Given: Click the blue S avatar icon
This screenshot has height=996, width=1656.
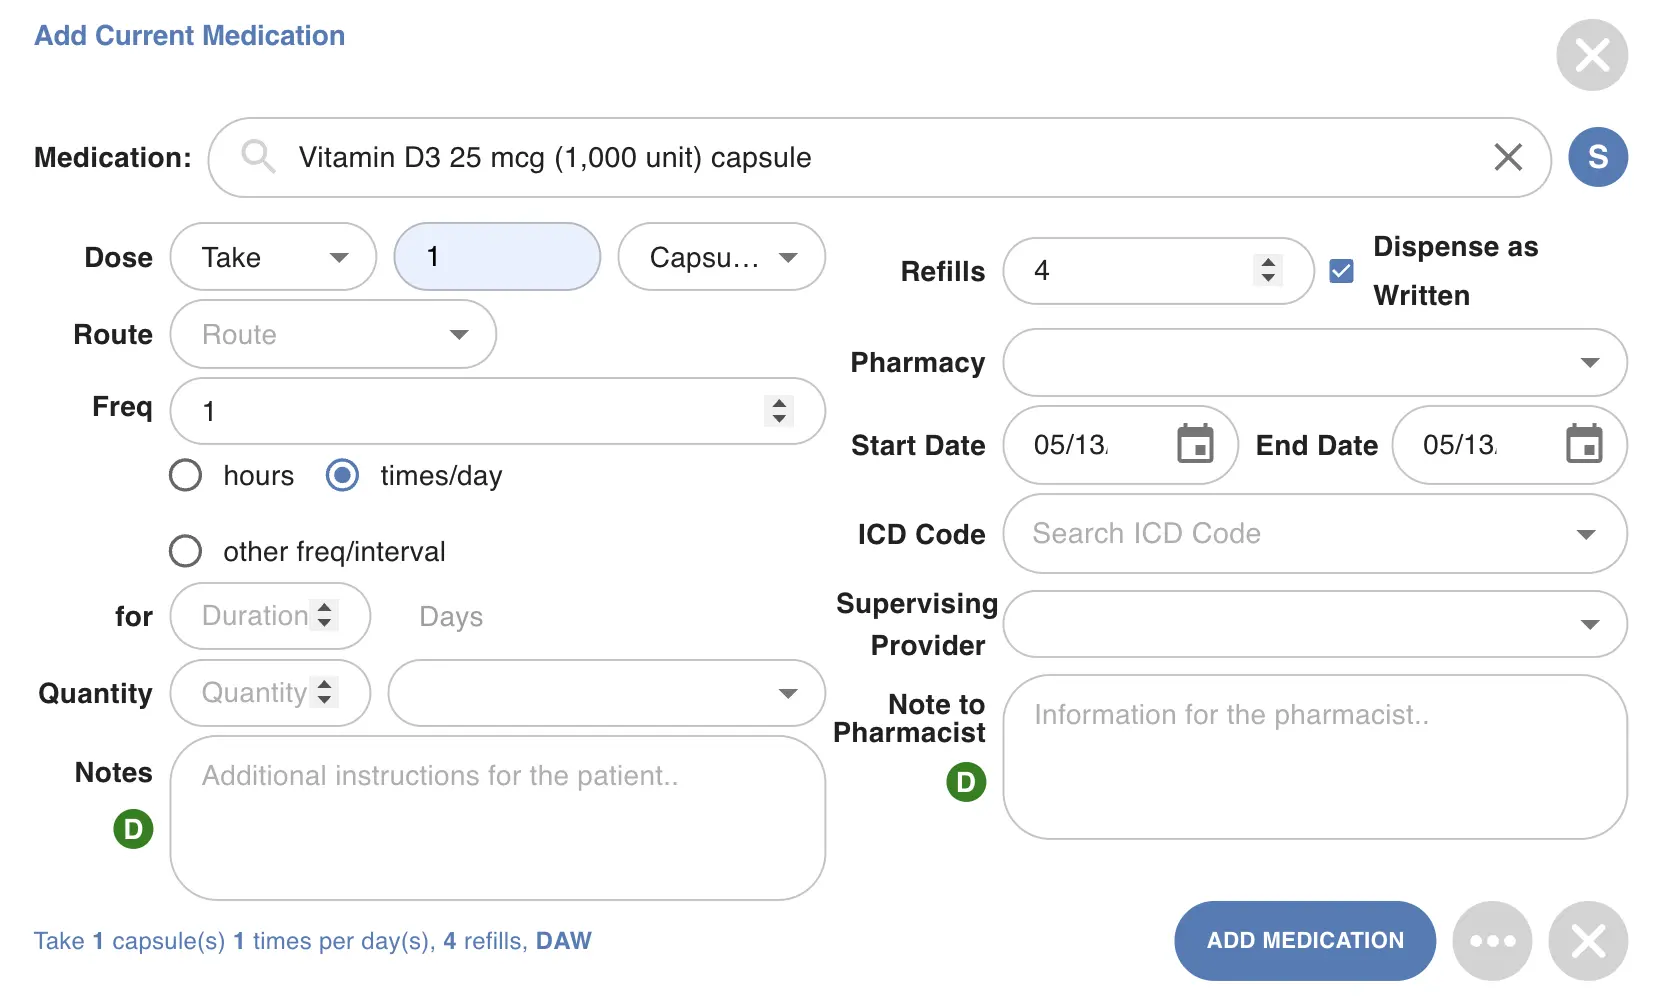Looking at the screenshot, I should coord(1598,157).
